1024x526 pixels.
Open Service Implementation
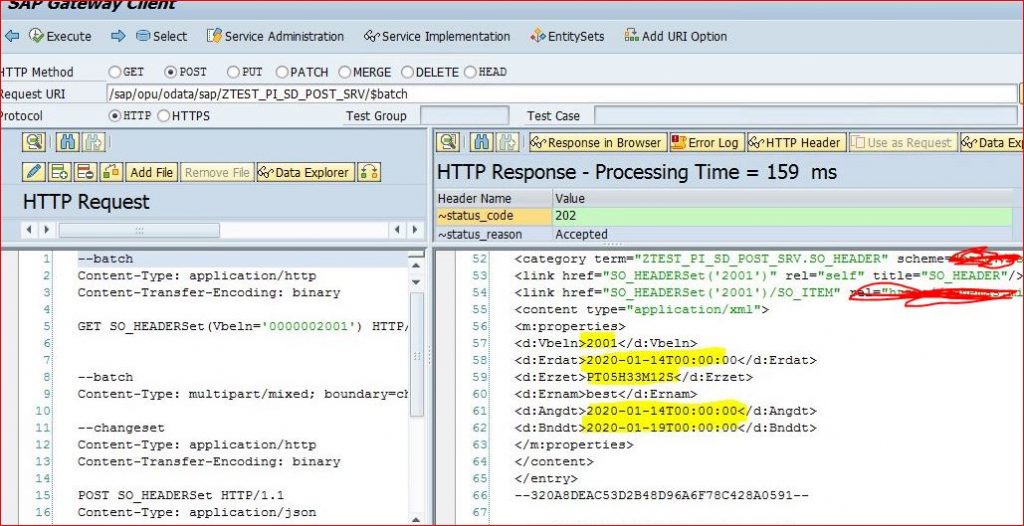(437, 37)
